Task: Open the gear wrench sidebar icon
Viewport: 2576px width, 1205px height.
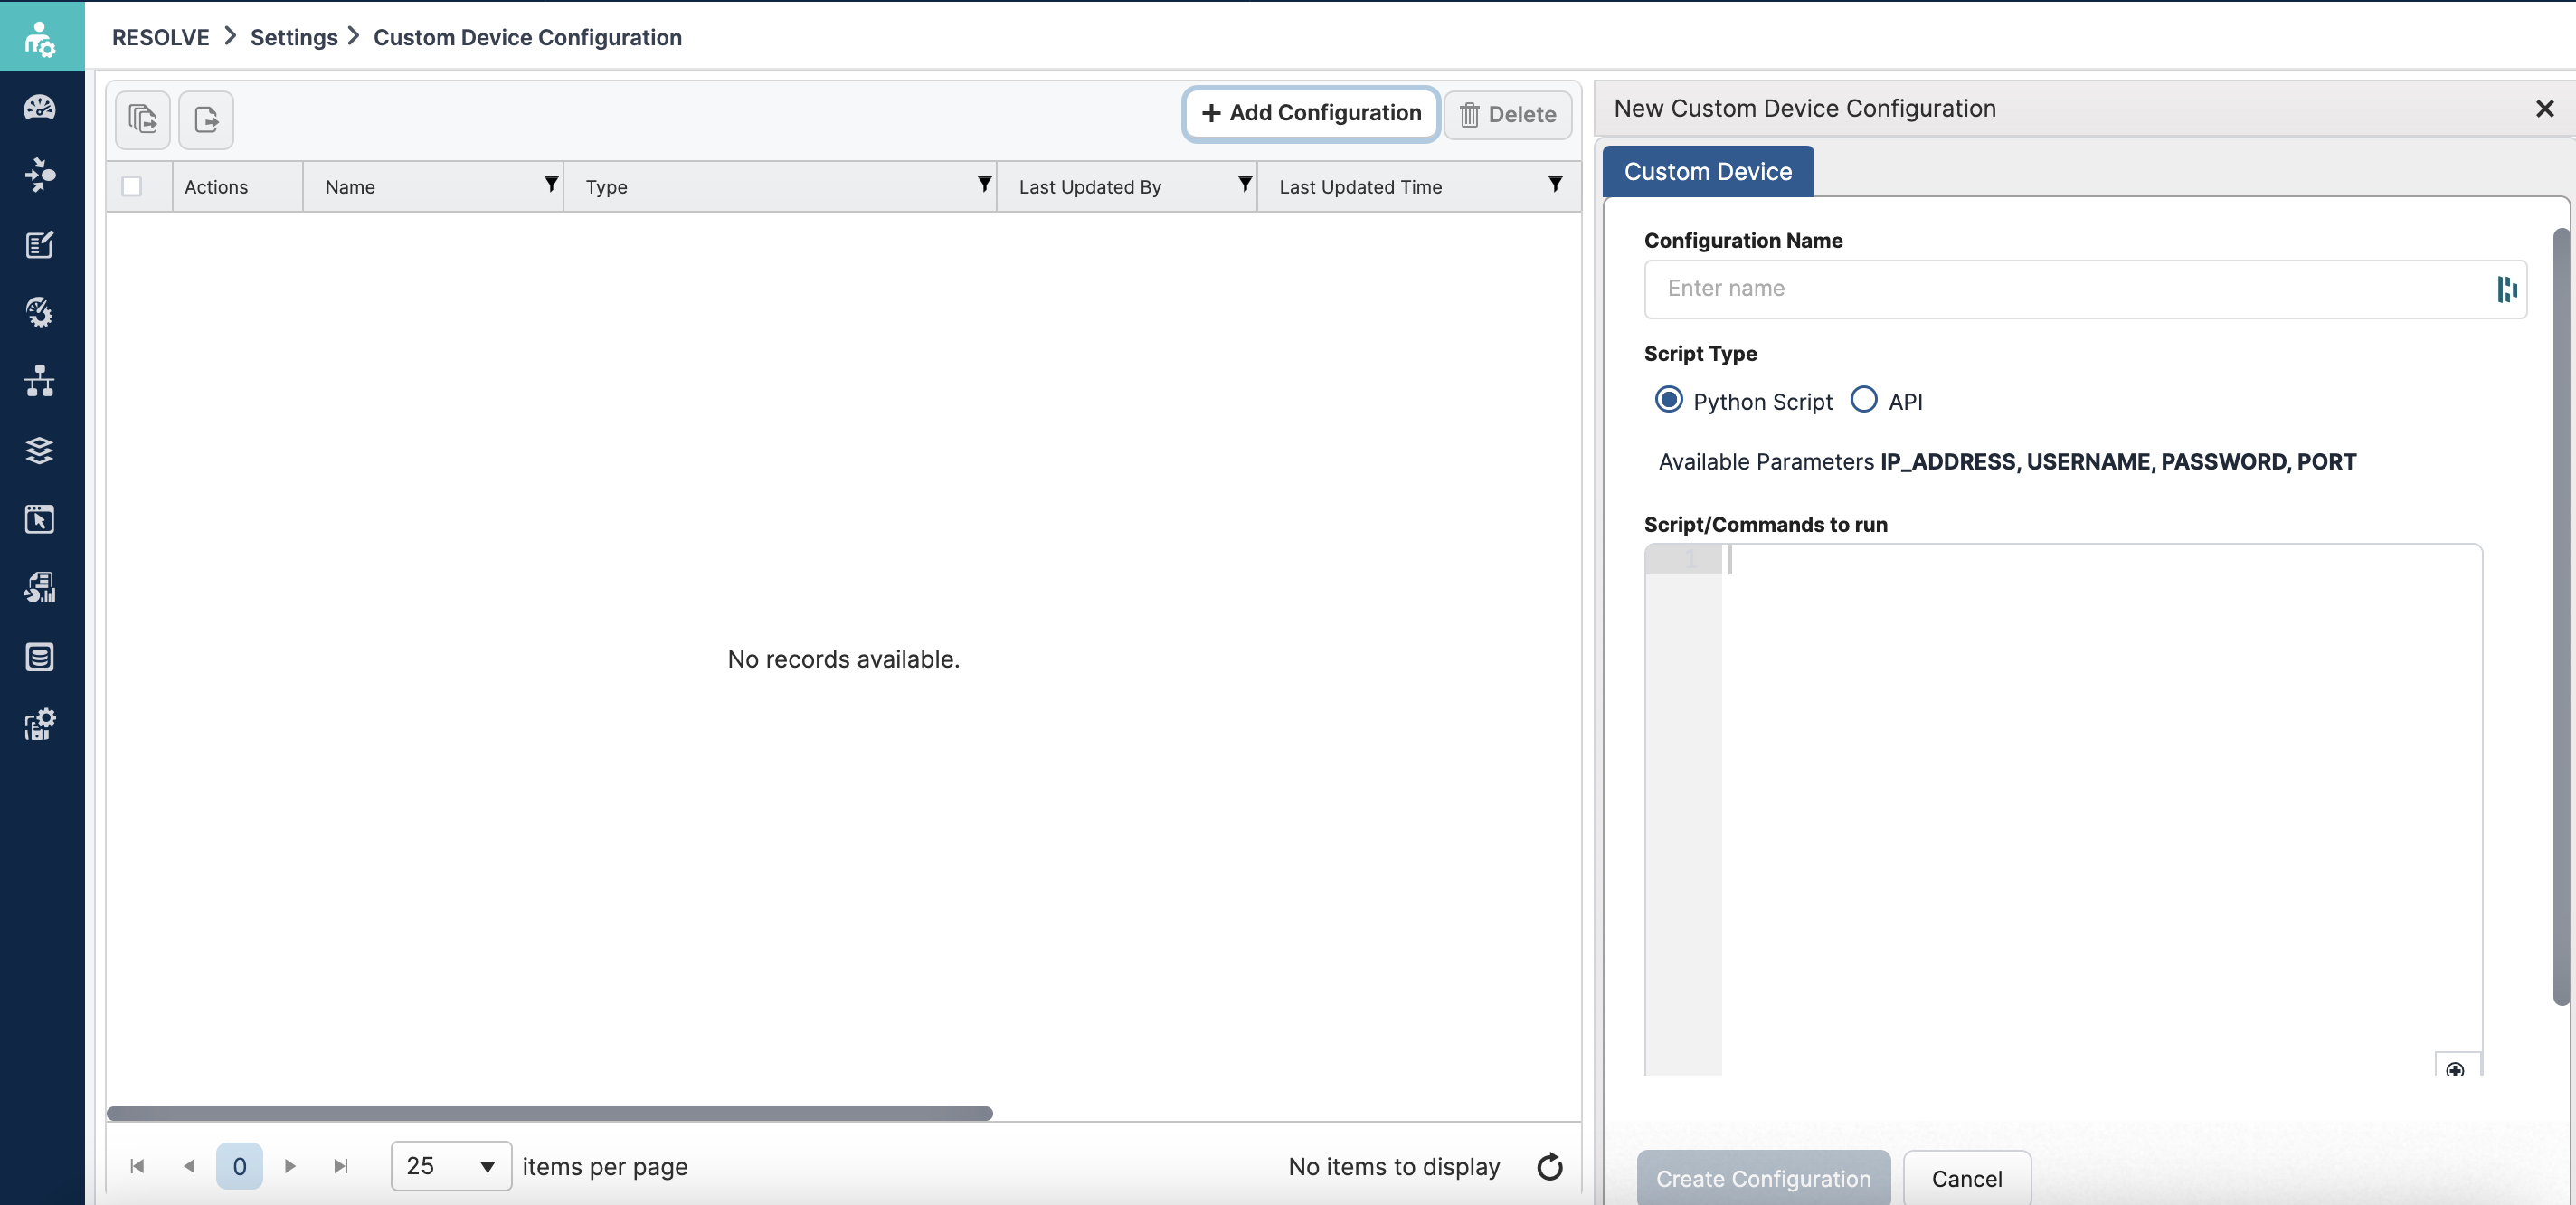Action: click(x=40, y=313)
